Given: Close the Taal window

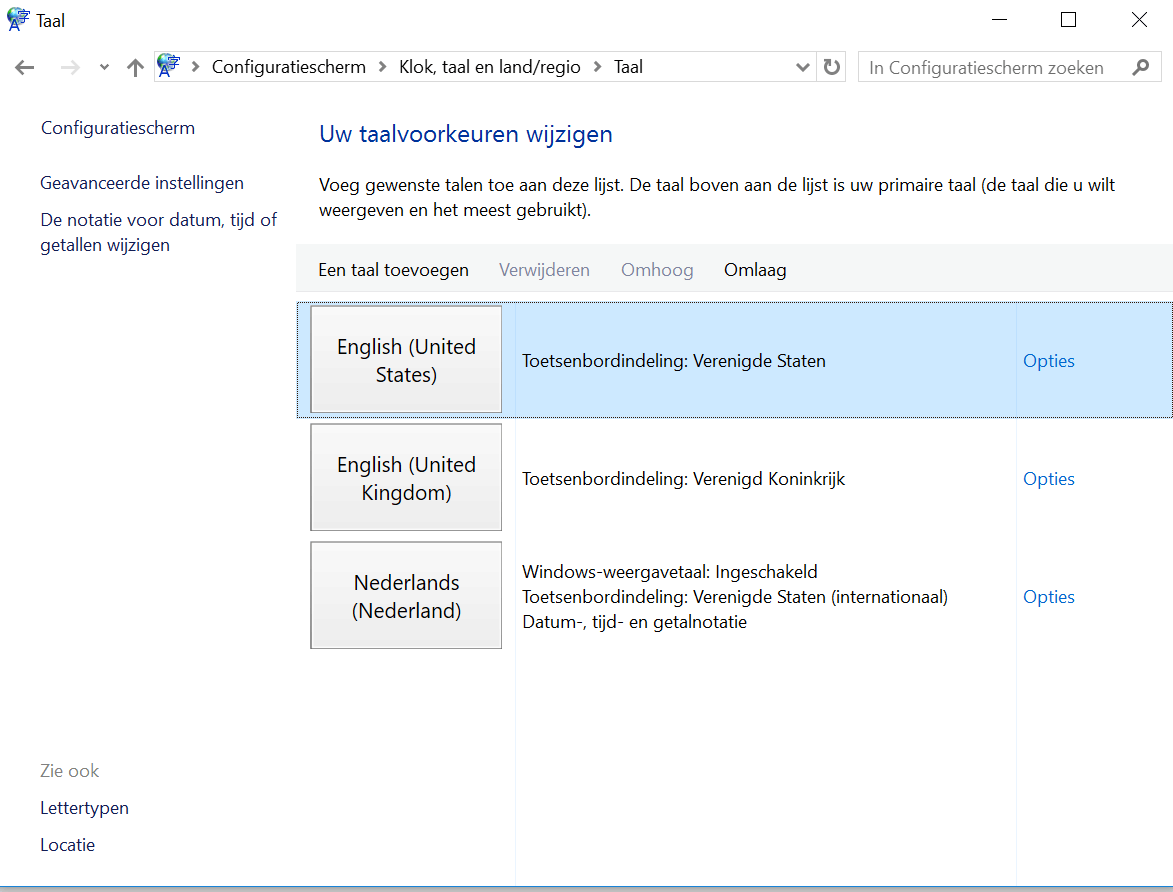Looking at the screenshot, I should pyautogui.click(x=1139, y=19).
